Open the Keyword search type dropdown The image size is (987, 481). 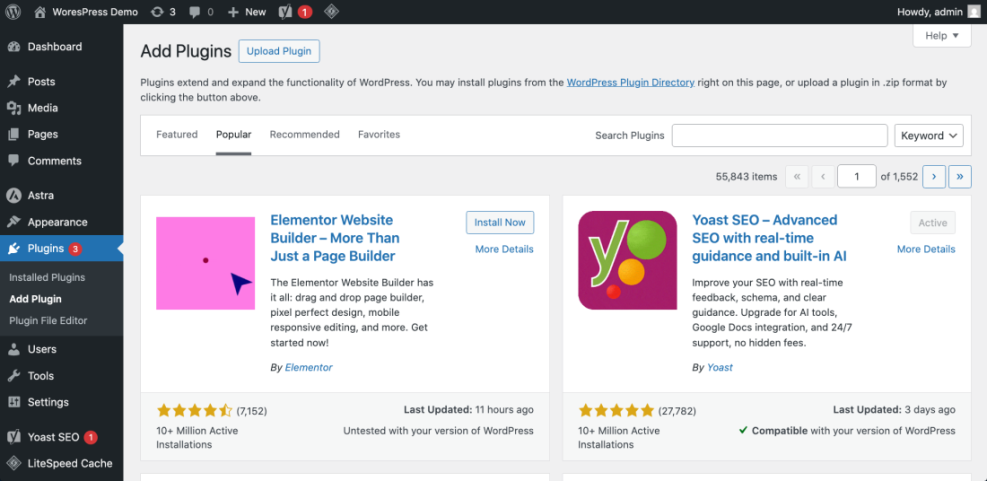(x=928, y=135)
